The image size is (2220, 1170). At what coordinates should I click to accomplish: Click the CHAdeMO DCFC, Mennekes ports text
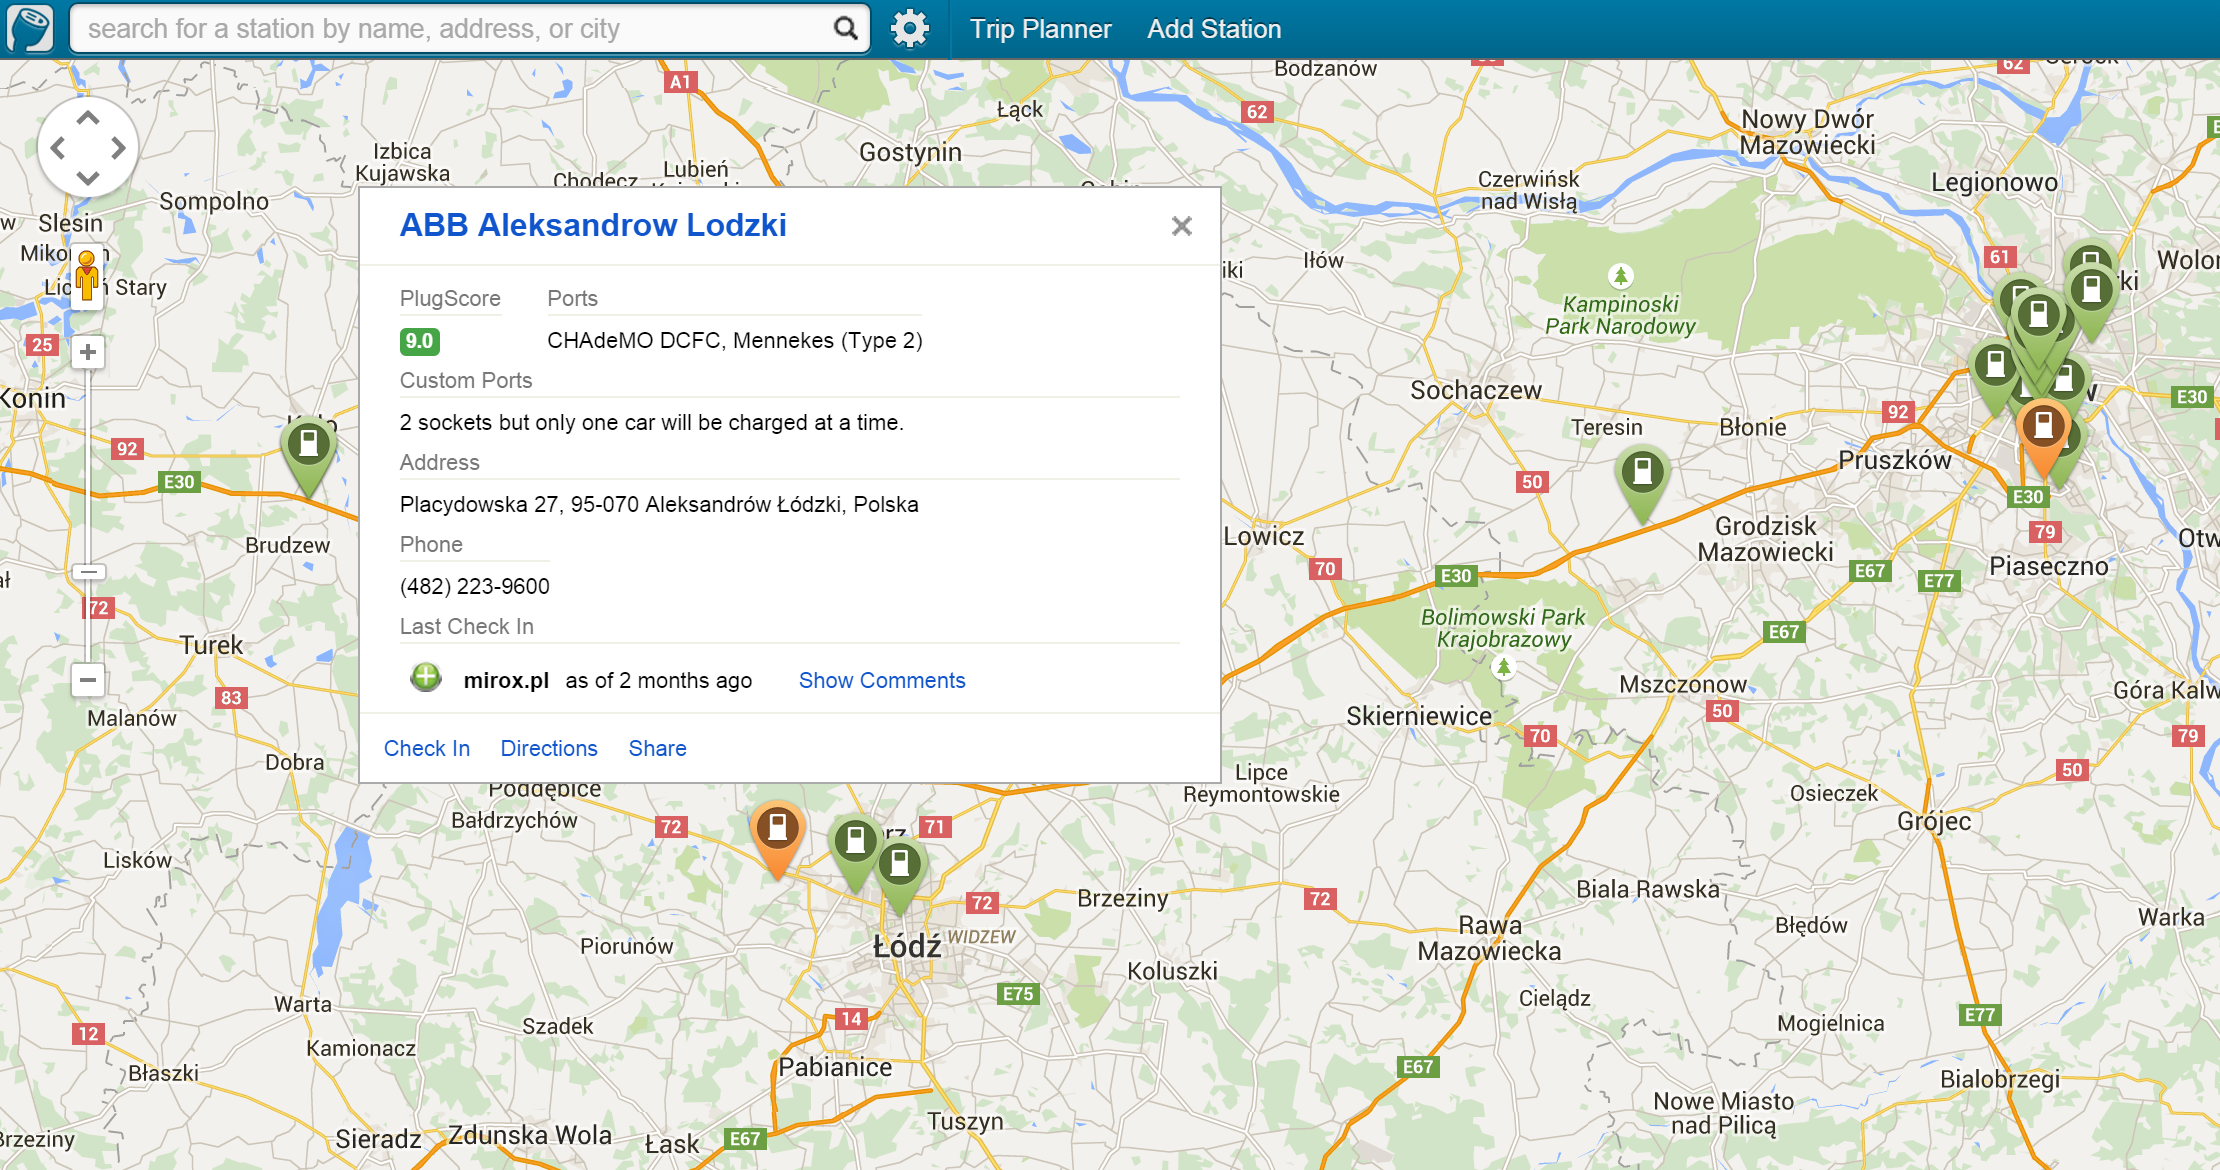pos(735,340)
